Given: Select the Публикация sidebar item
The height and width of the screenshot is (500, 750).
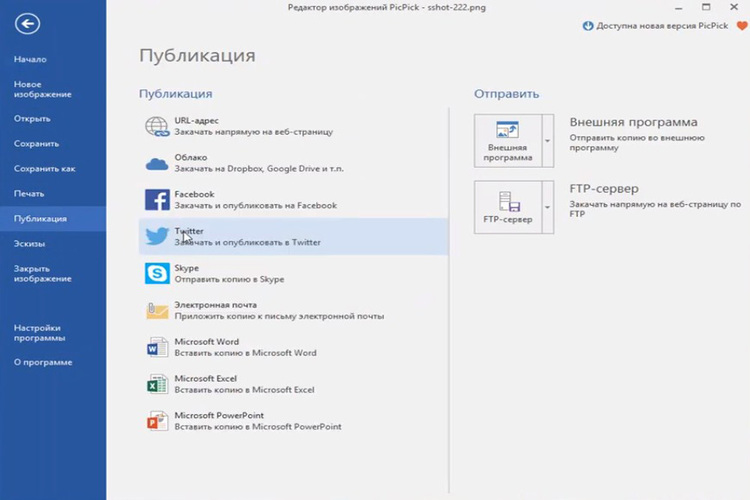Looking at the screenshot, I should pyautogui.click(x=53, y=219).
